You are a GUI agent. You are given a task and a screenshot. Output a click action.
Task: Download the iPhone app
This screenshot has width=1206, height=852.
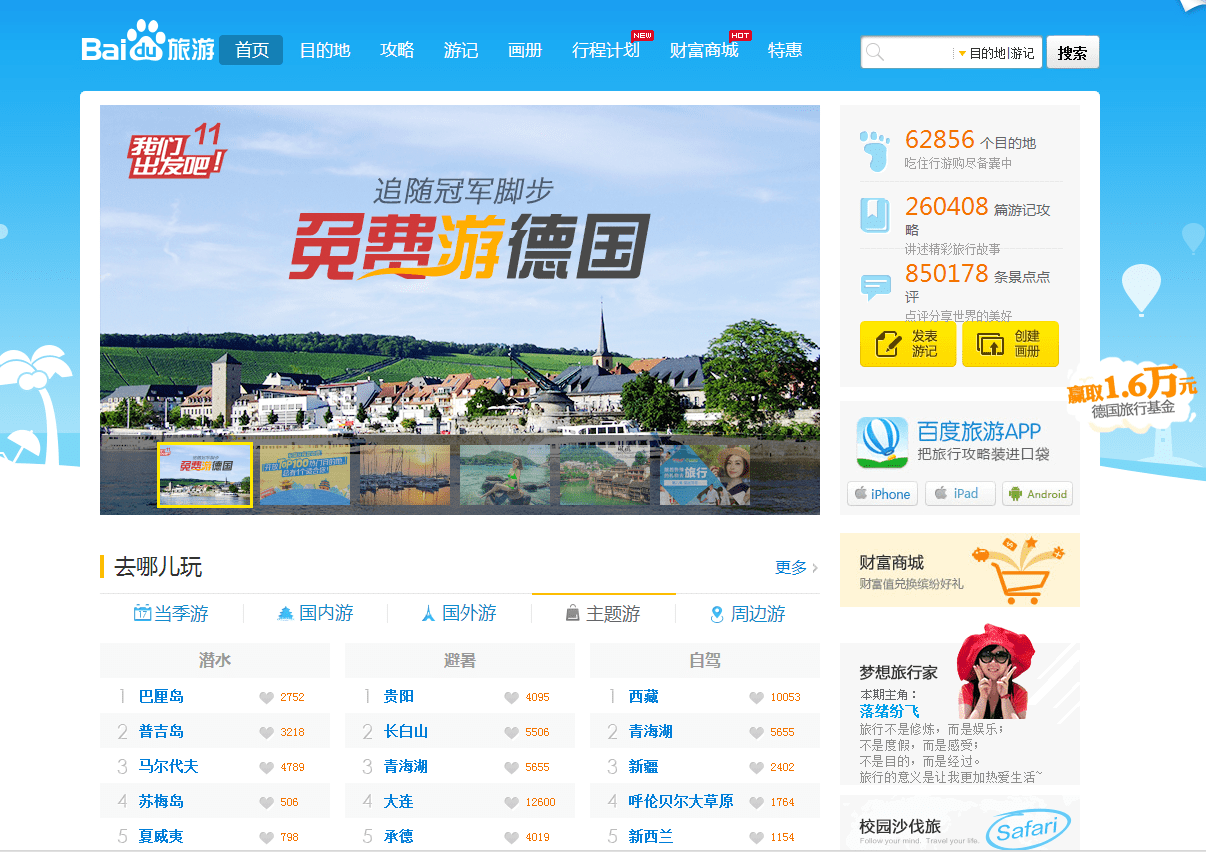point(882,494)
